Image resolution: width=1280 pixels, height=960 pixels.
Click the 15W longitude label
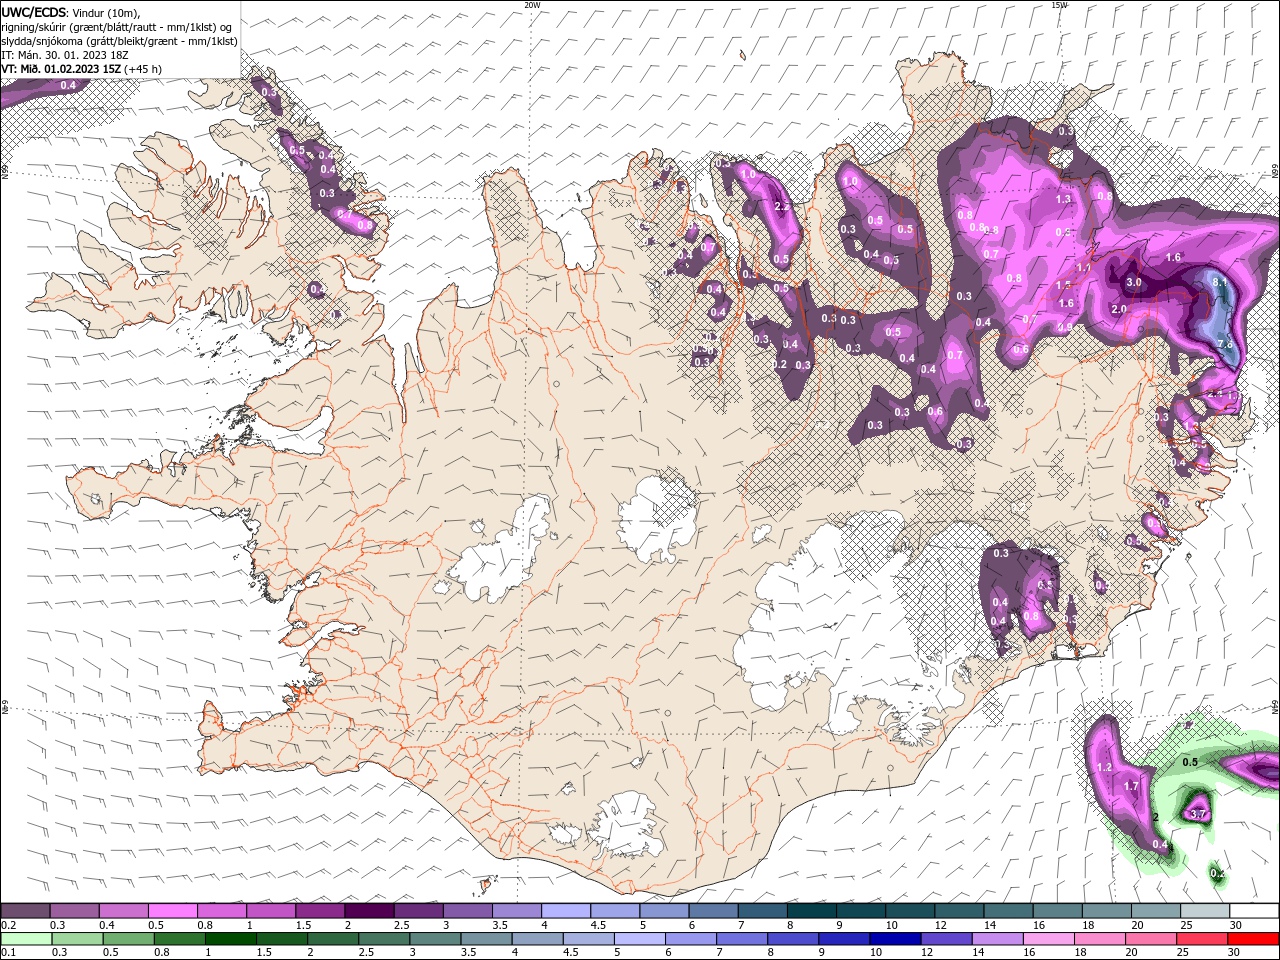point(1059,5)
